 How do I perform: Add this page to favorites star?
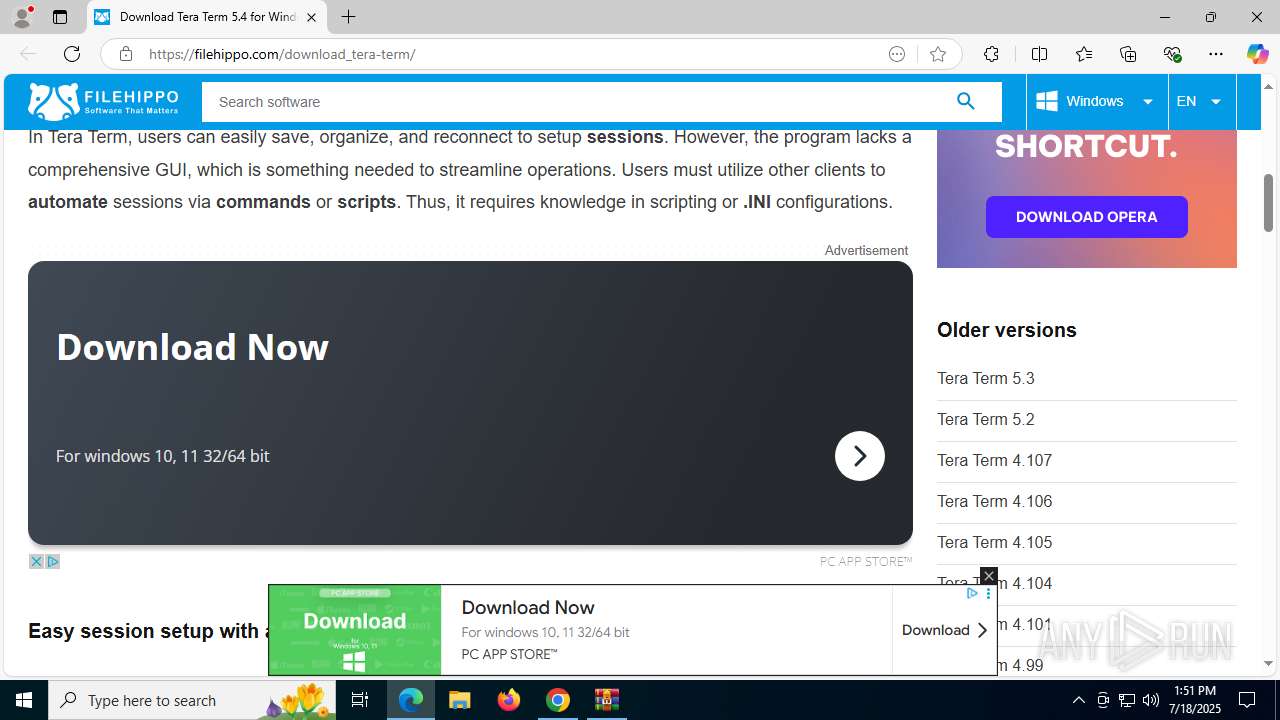coord(938,54)
